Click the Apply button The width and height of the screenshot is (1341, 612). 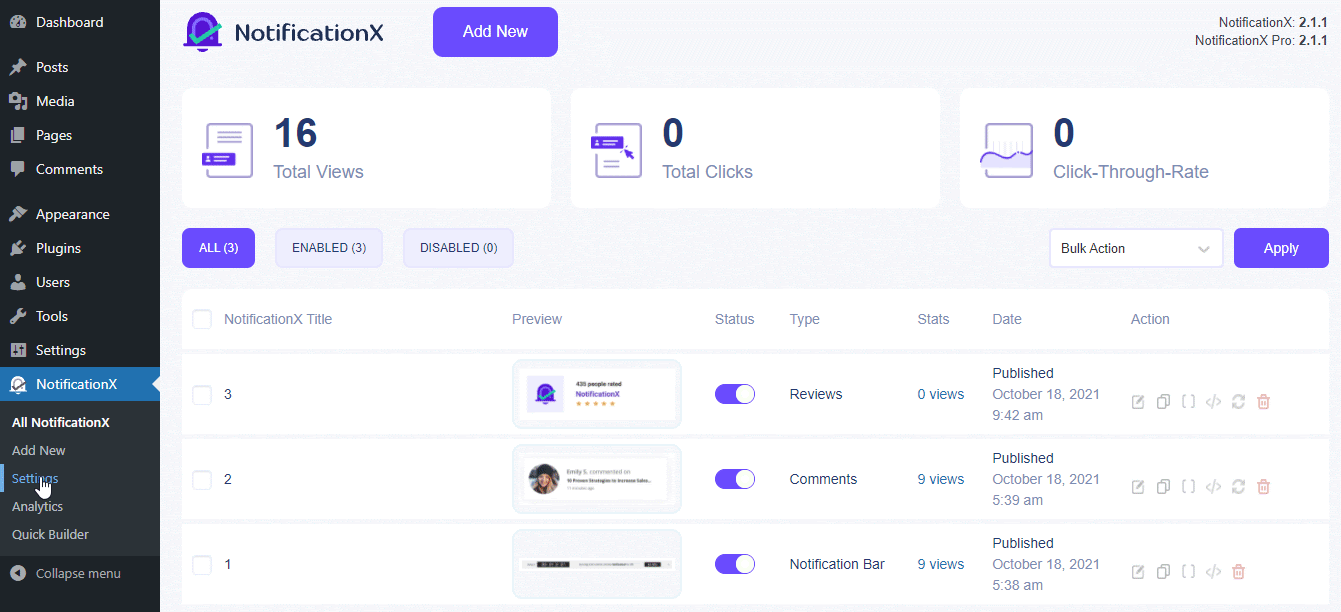coord(1281,248)
